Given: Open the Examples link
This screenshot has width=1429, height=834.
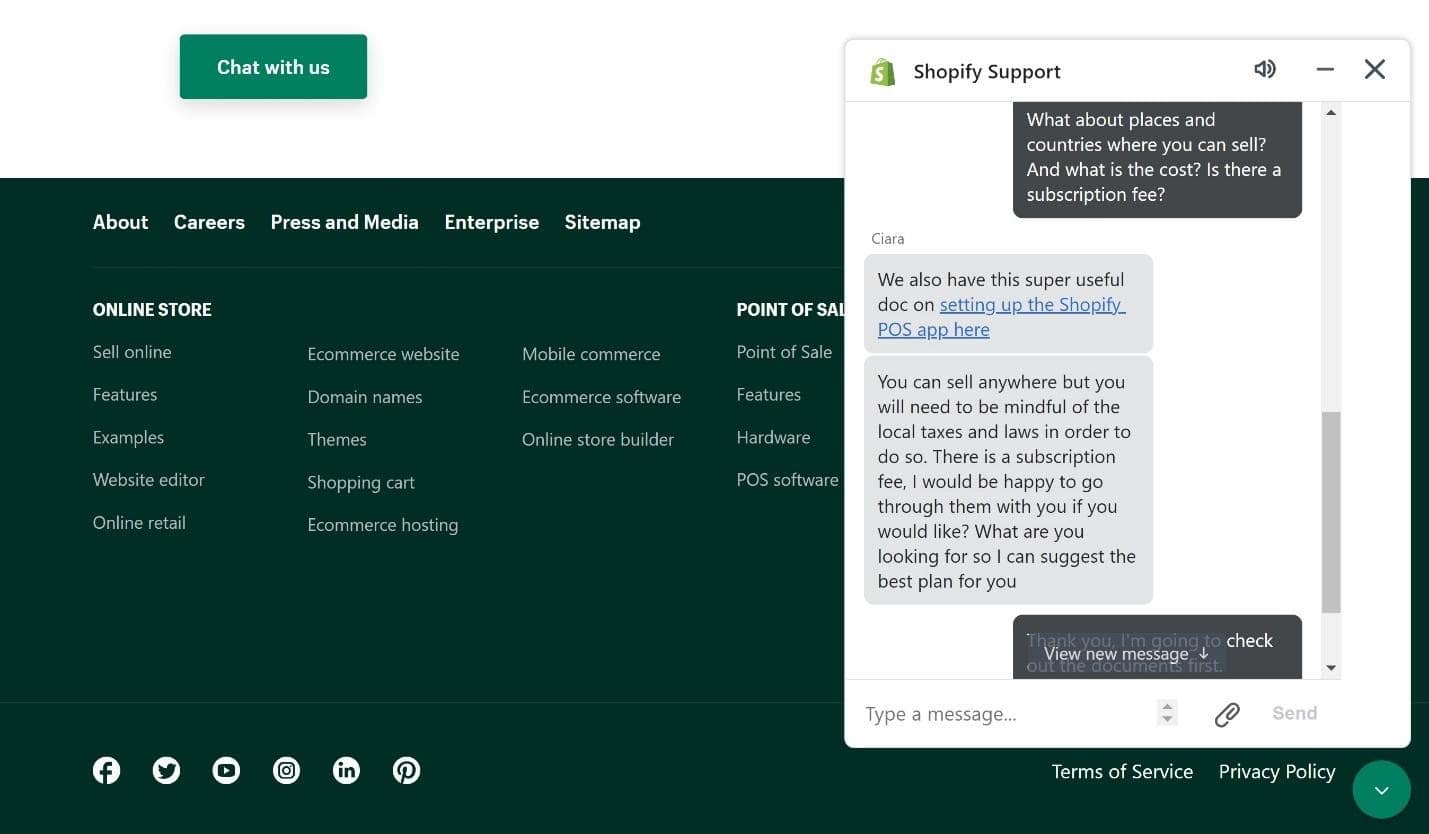Looking at the screenshot, I should [128, 437].
